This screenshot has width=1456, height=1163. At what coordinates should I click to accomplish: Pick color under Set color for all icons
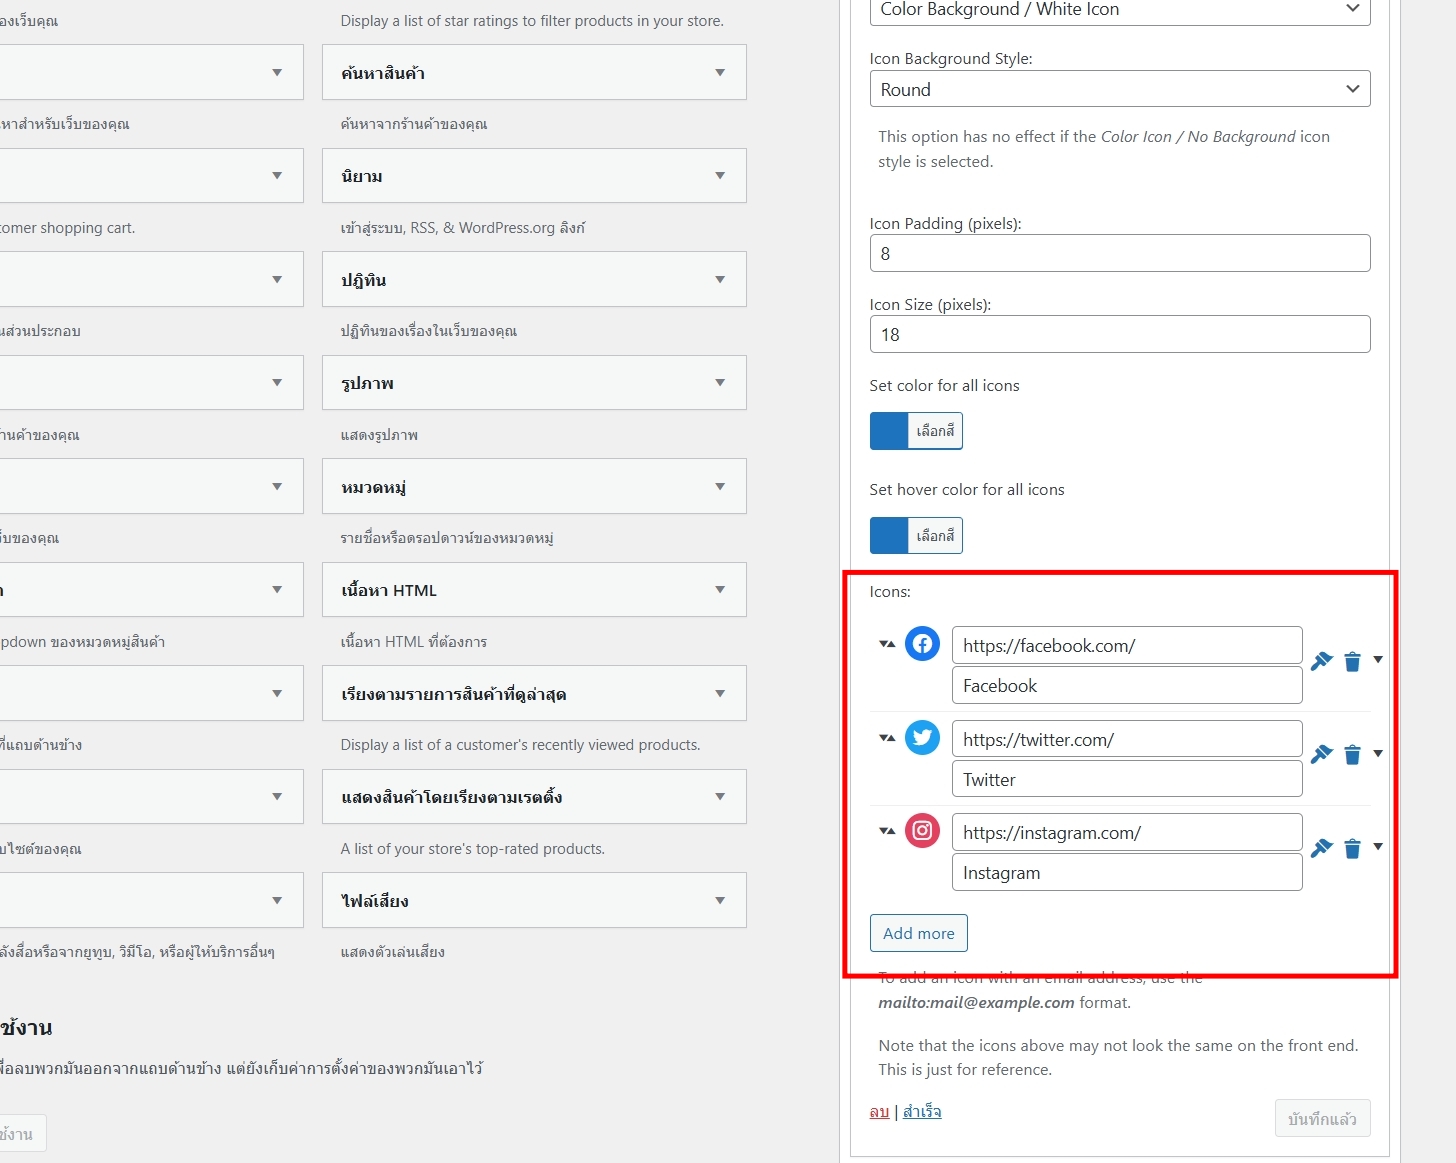point(916,431)
